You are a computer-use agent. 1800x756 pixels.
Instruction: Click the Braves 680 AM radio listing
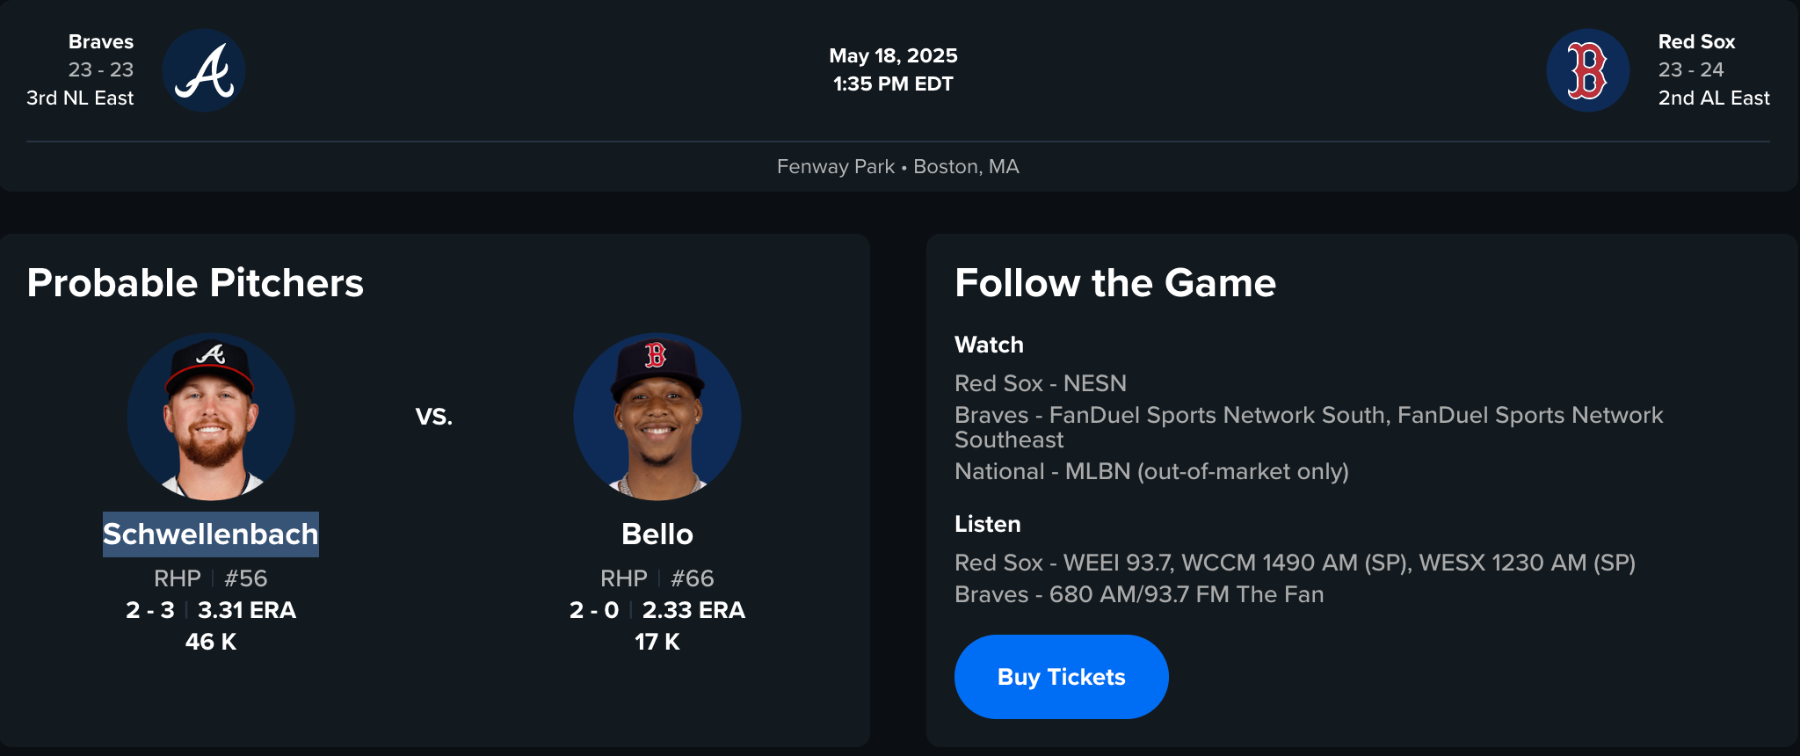tap(1139, 594)
